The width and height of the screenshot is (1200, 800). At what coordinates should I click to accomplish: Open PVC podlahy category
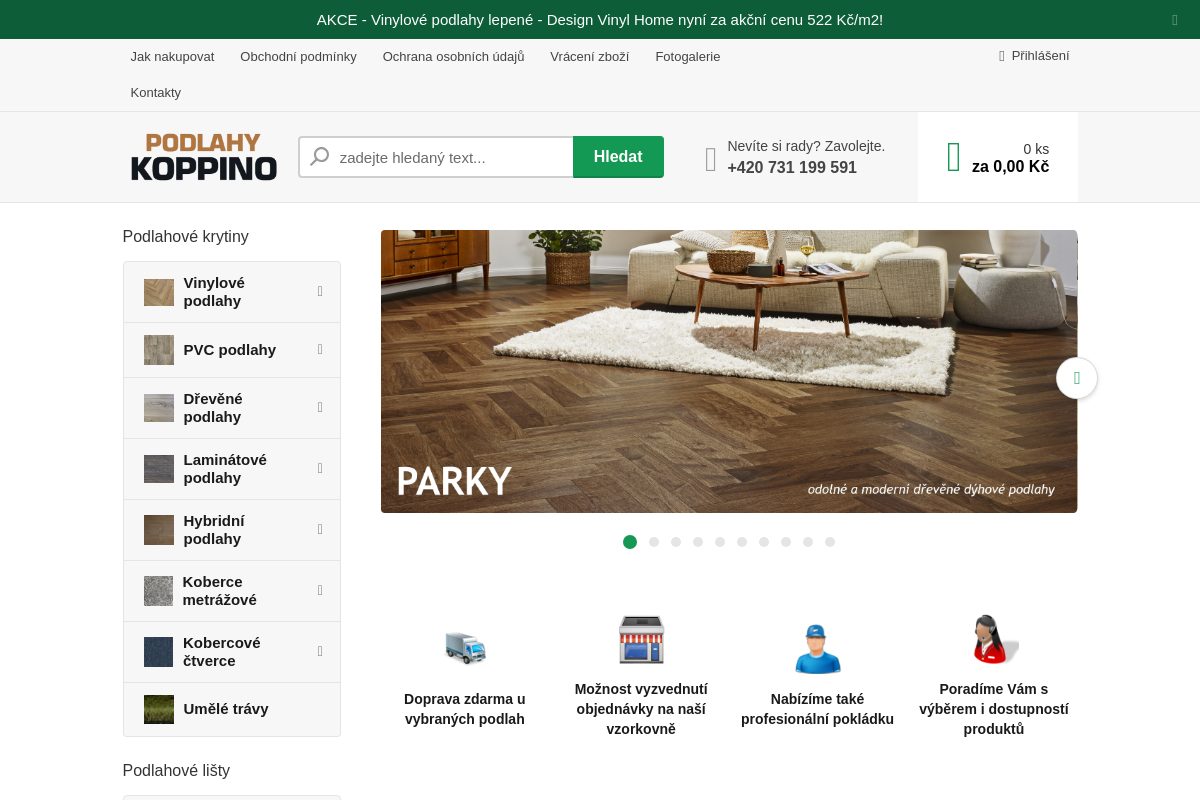230,350
